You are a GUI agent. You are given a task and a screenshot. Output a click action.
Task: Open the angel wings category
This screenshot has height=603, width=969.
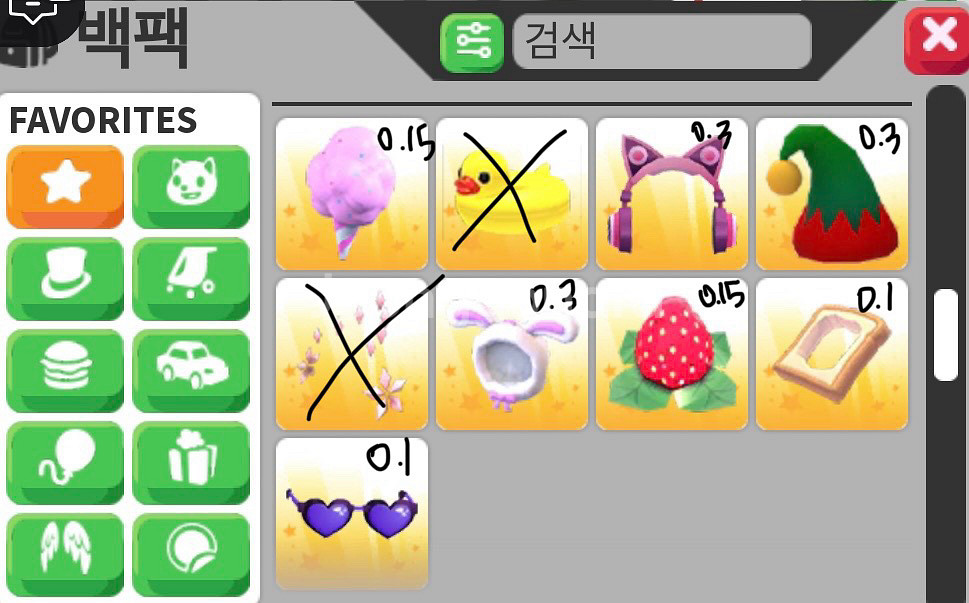[65, 554]
